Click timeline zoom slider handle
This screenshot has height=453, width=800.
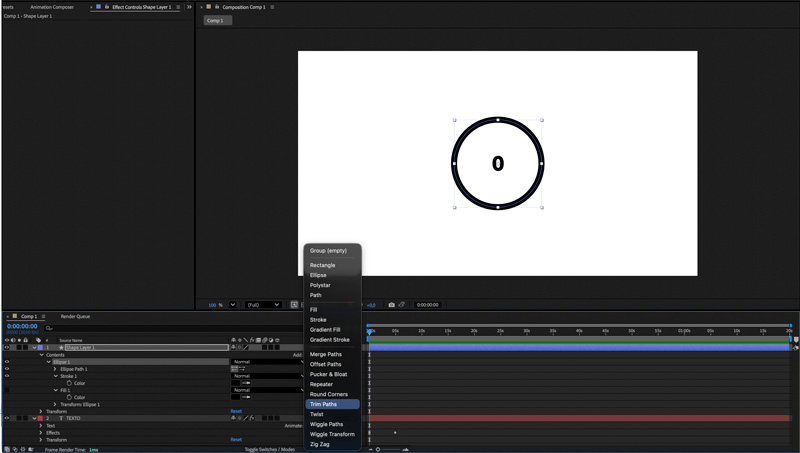tap(378, 449)
